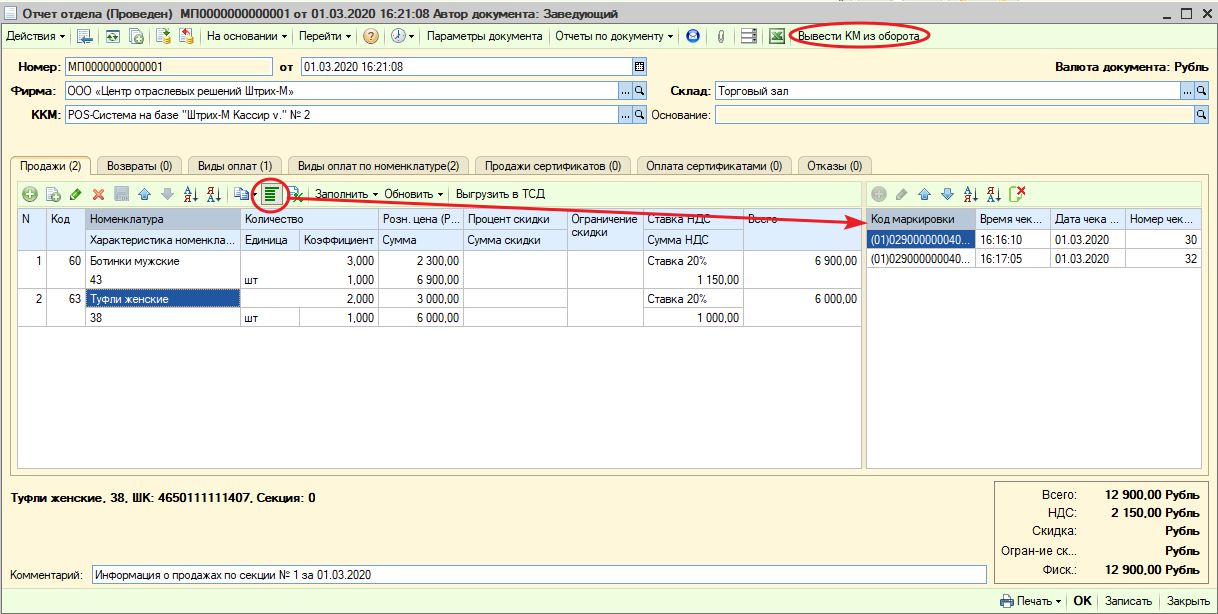Select the Ботинки мужские row
1218x614 pixels.
pos(134,261)
